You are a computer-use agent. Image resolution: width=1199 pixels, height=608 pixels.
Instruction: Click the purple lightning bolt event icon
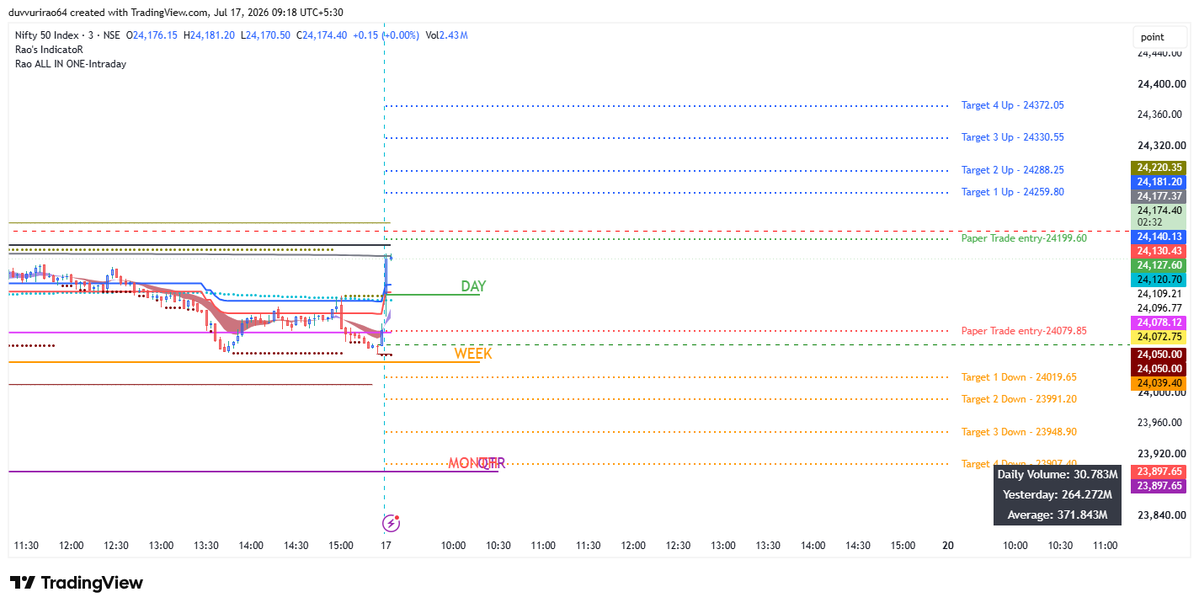click(x=391, y=523)
